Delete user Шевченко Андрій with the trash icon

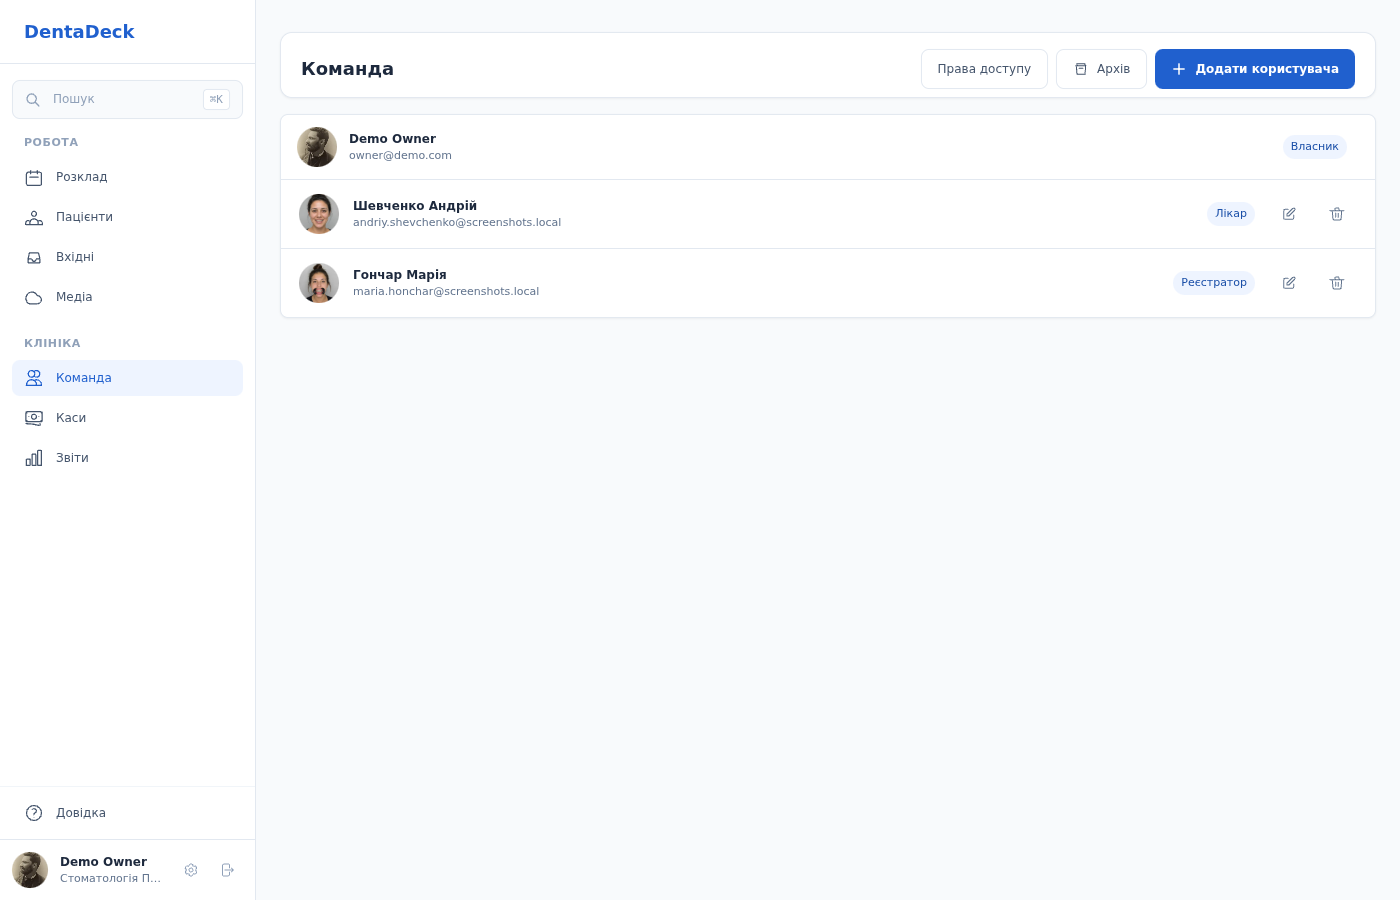pyautogui.click(x=1337, y=214)
